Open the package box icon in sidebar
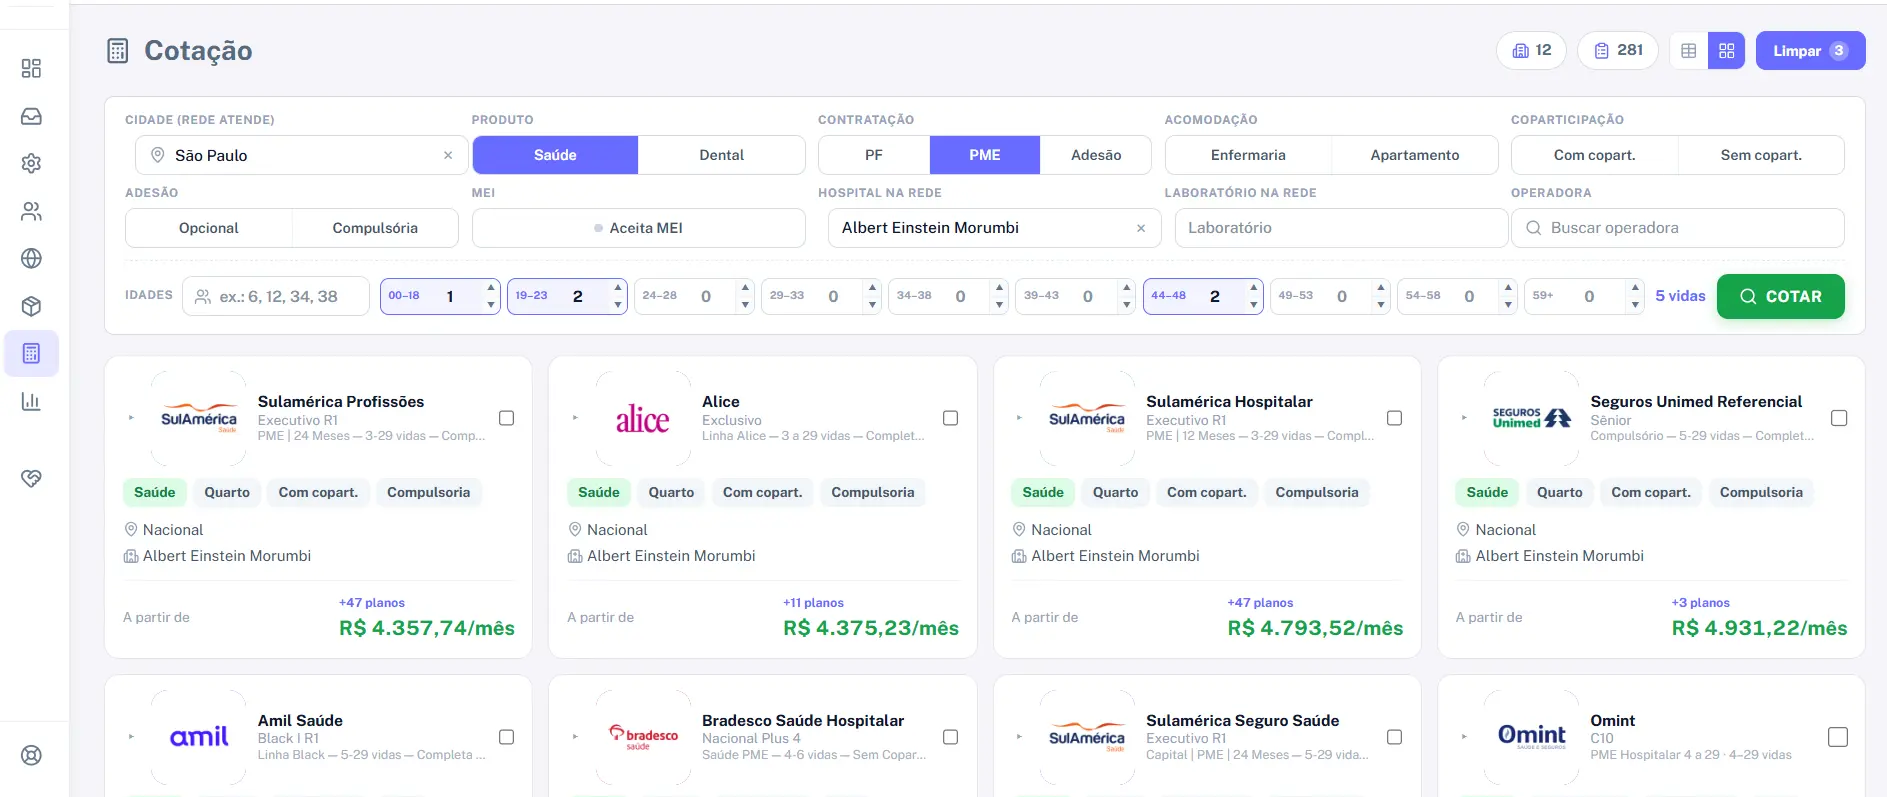This screenshot has height=797, width=1887. [31, 306]
